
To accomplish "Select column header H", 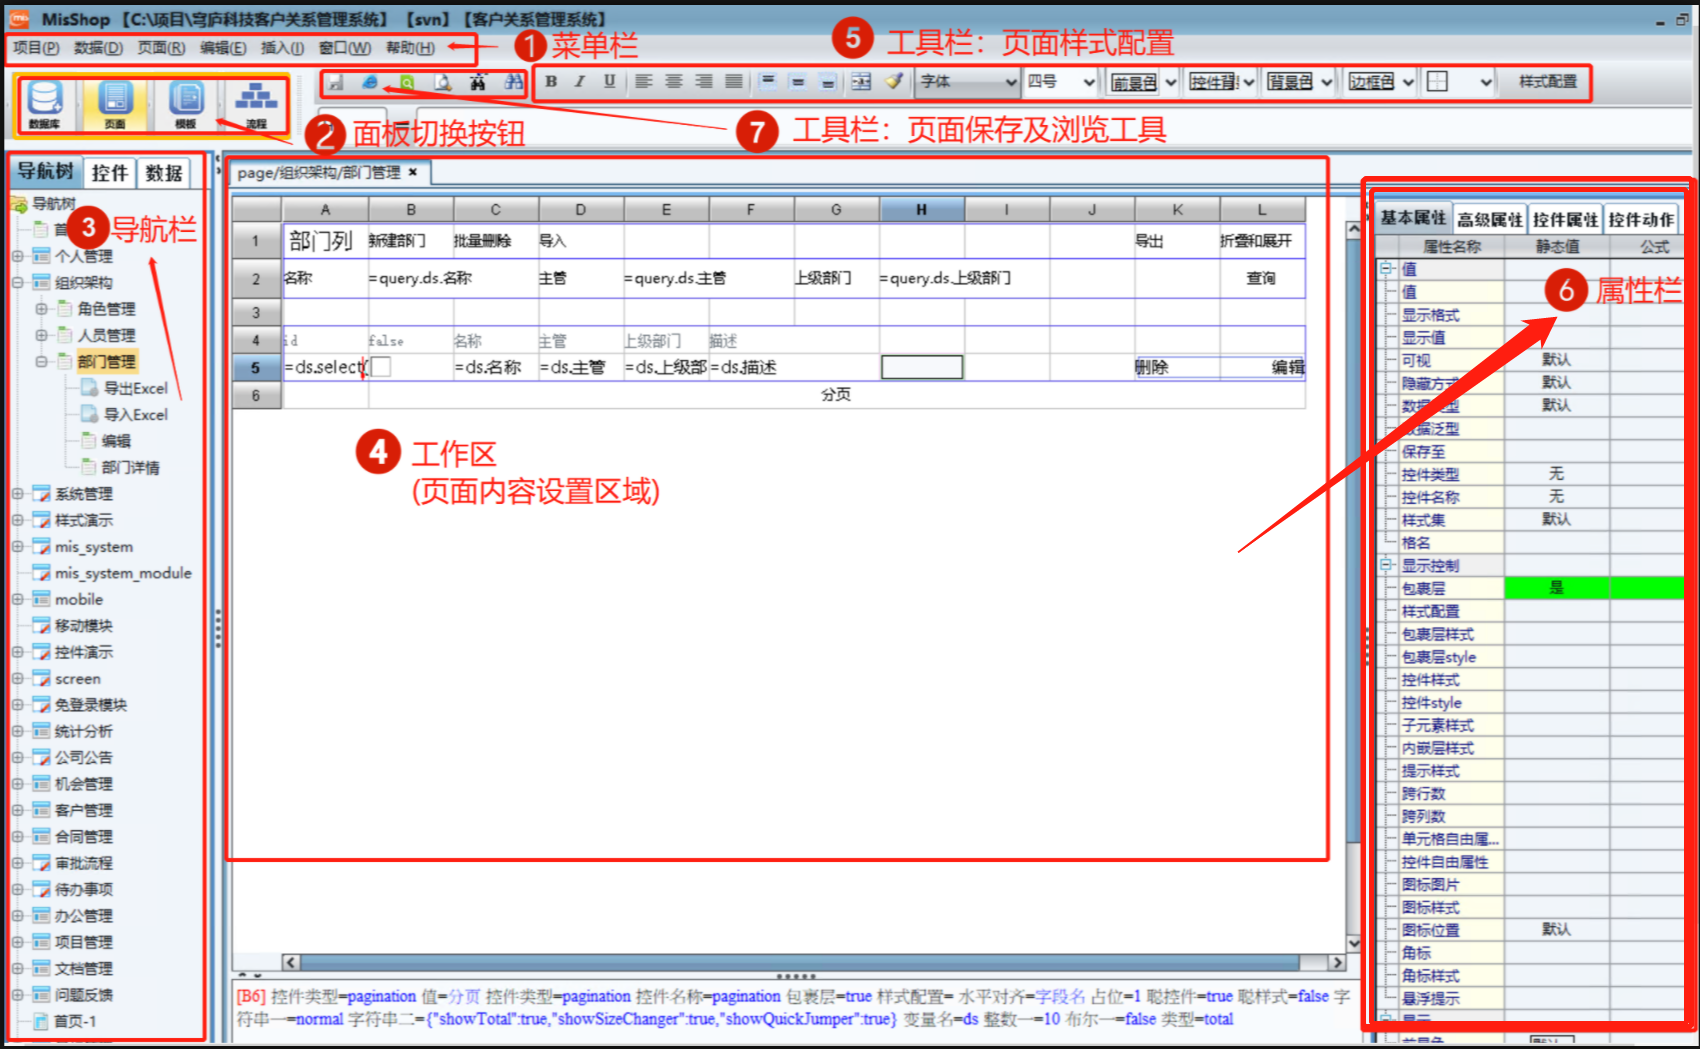I will pos(922,210).
